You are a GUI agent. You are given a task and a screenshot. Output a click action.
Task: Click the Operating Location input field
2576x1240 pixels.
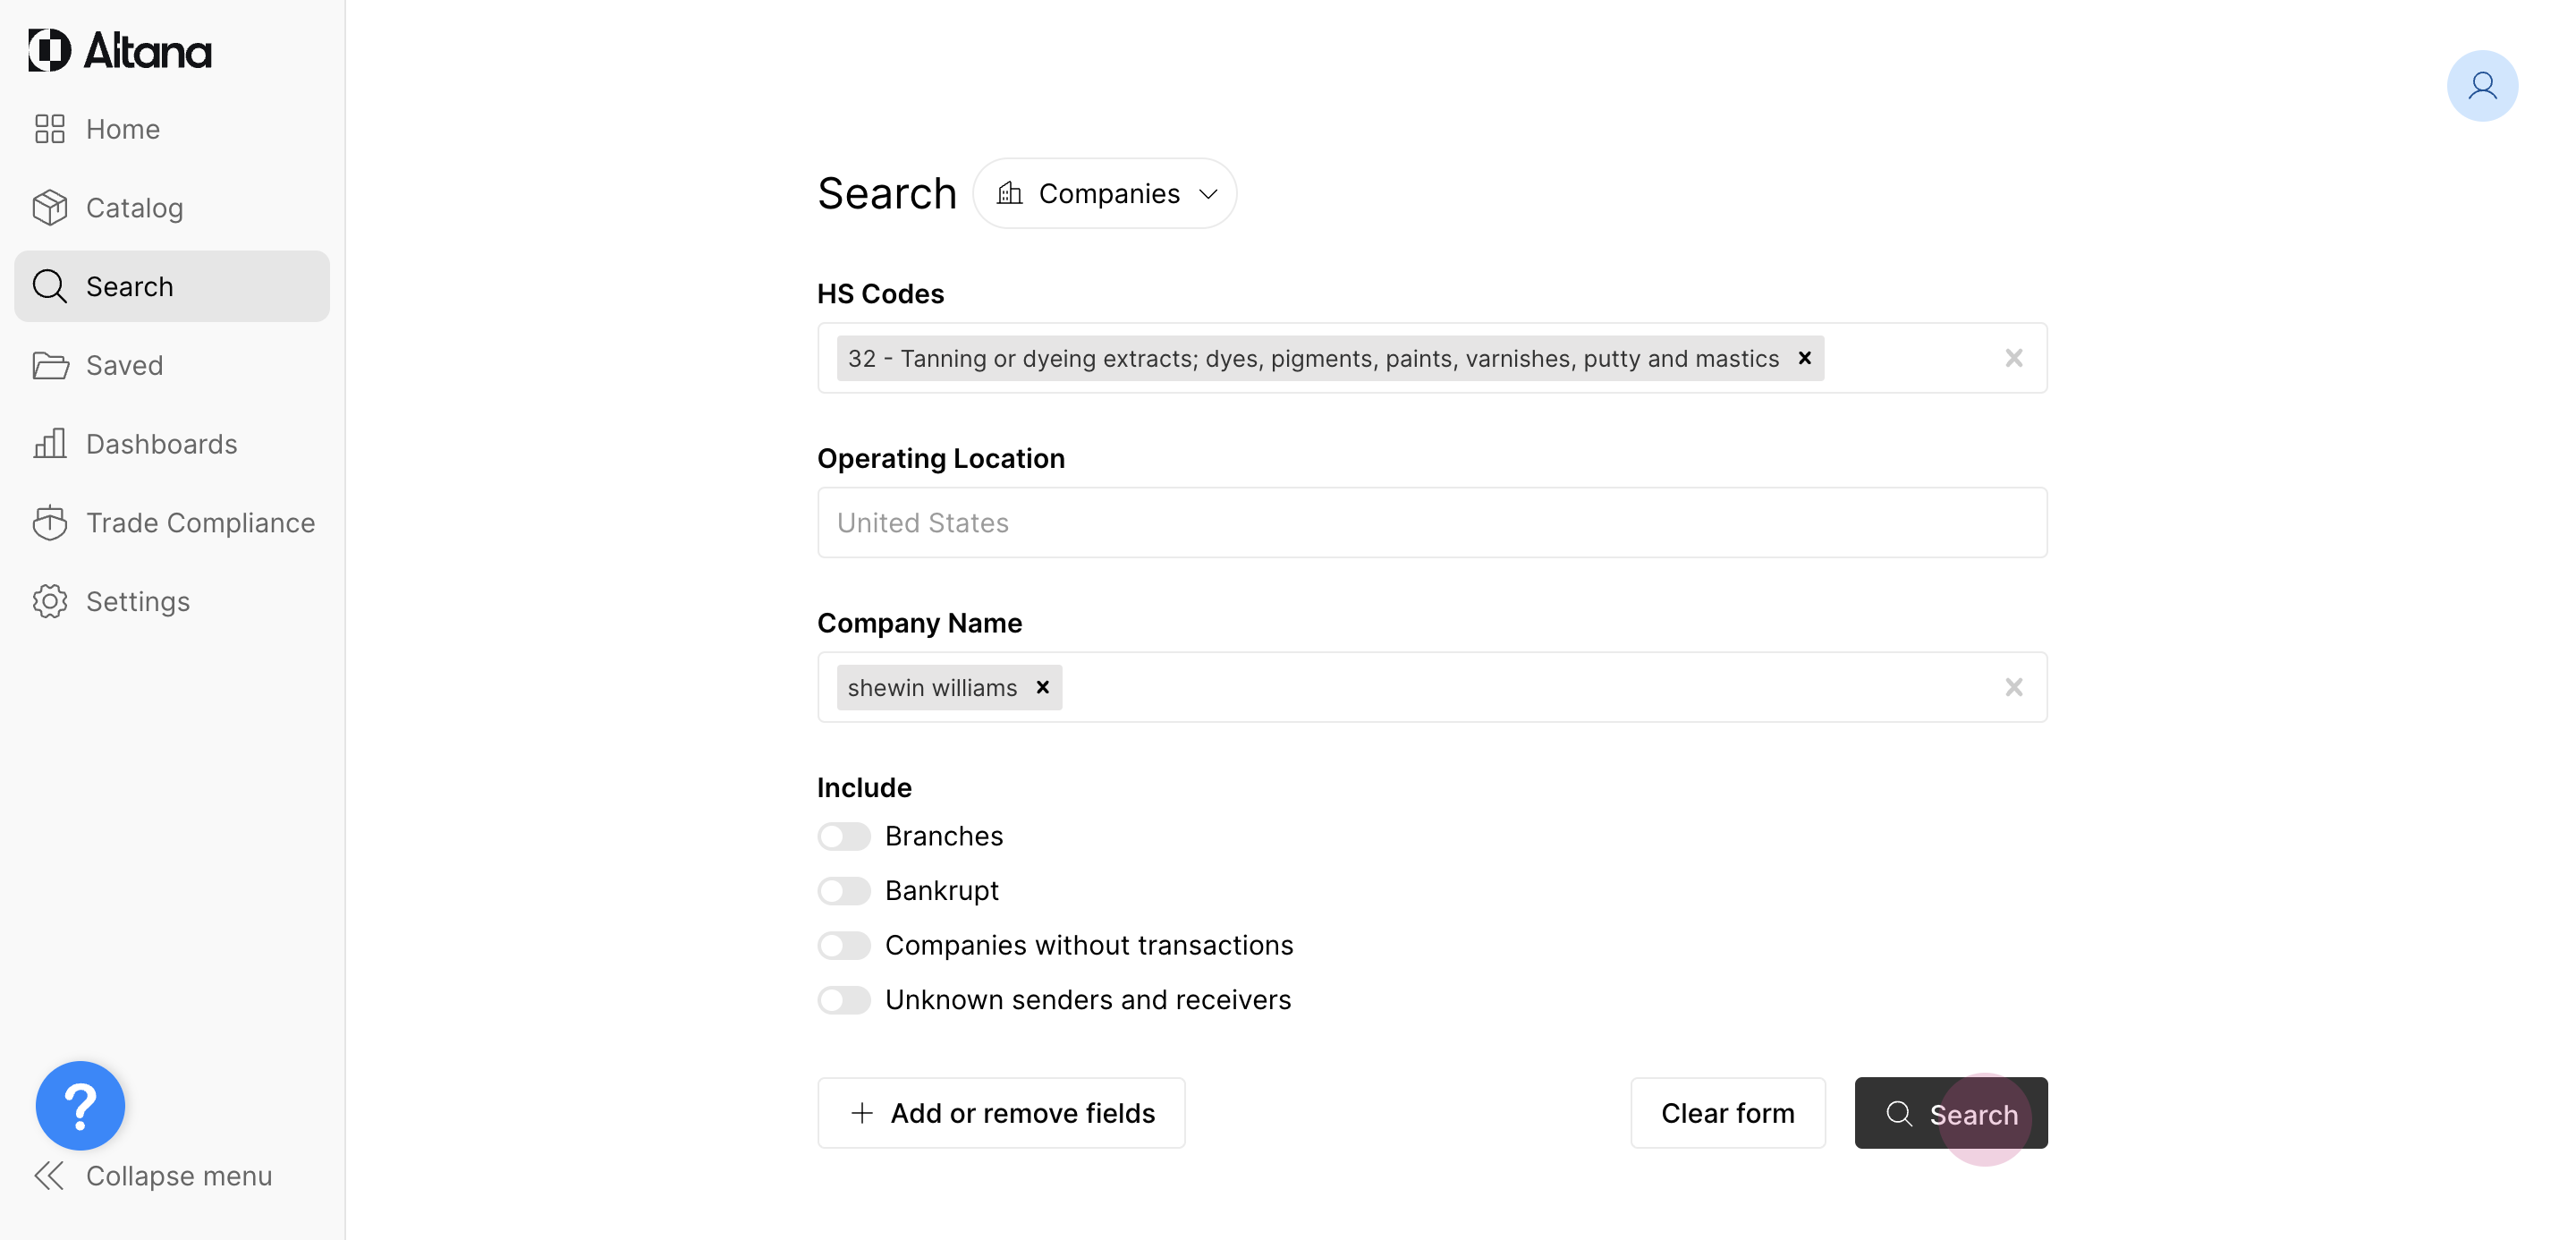1431,523
